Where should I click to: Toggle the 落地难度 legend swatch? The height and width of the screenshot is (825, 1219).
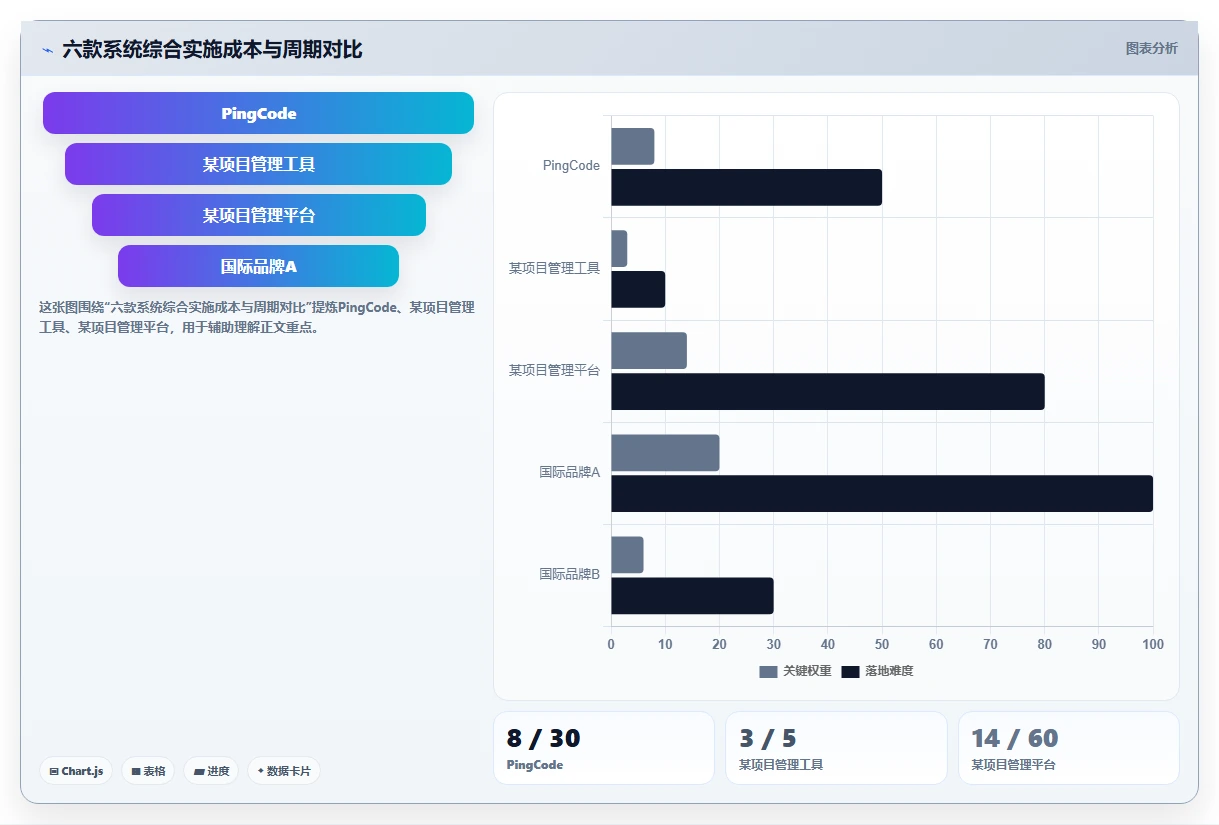tap(850, 671)
